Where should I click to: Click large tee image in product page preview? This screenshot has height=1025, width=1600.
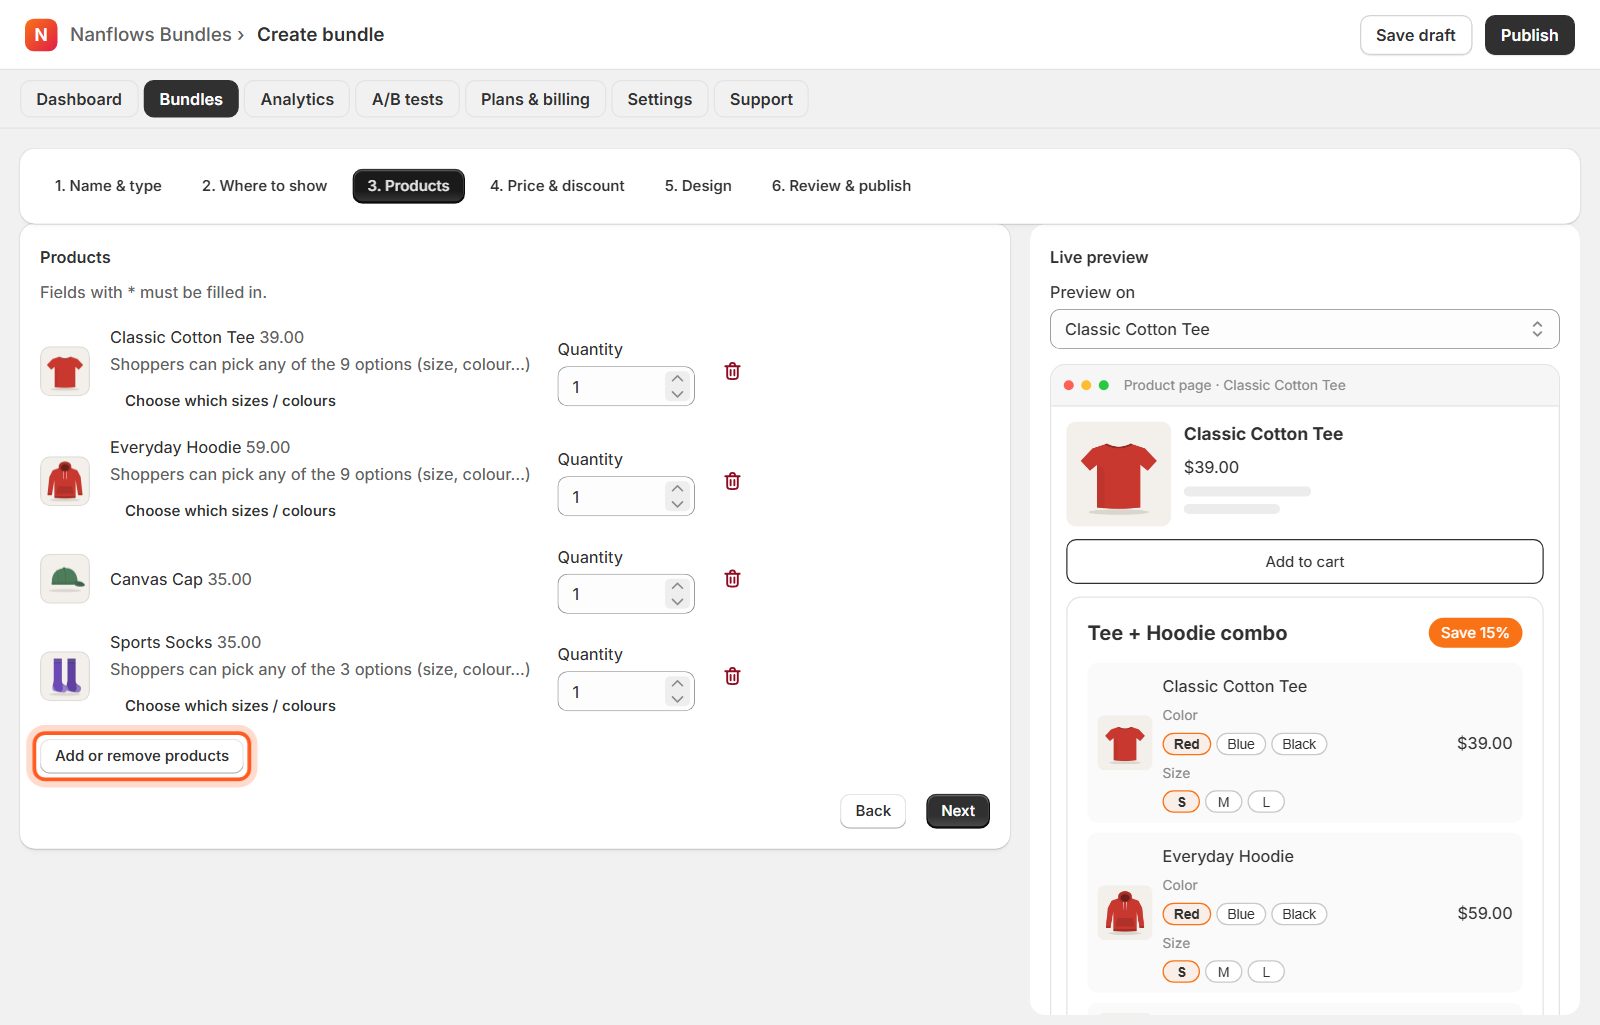(x=1118, y=474)
